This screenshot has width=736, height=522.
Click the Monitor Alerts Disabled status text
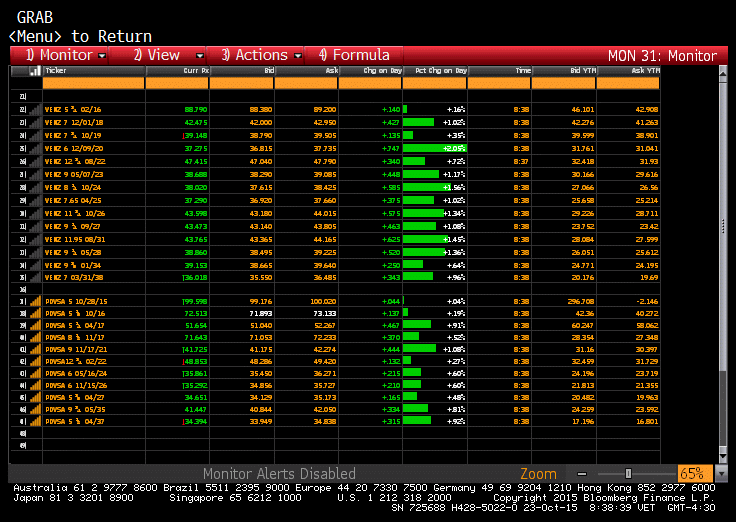[x=279, y=474]
